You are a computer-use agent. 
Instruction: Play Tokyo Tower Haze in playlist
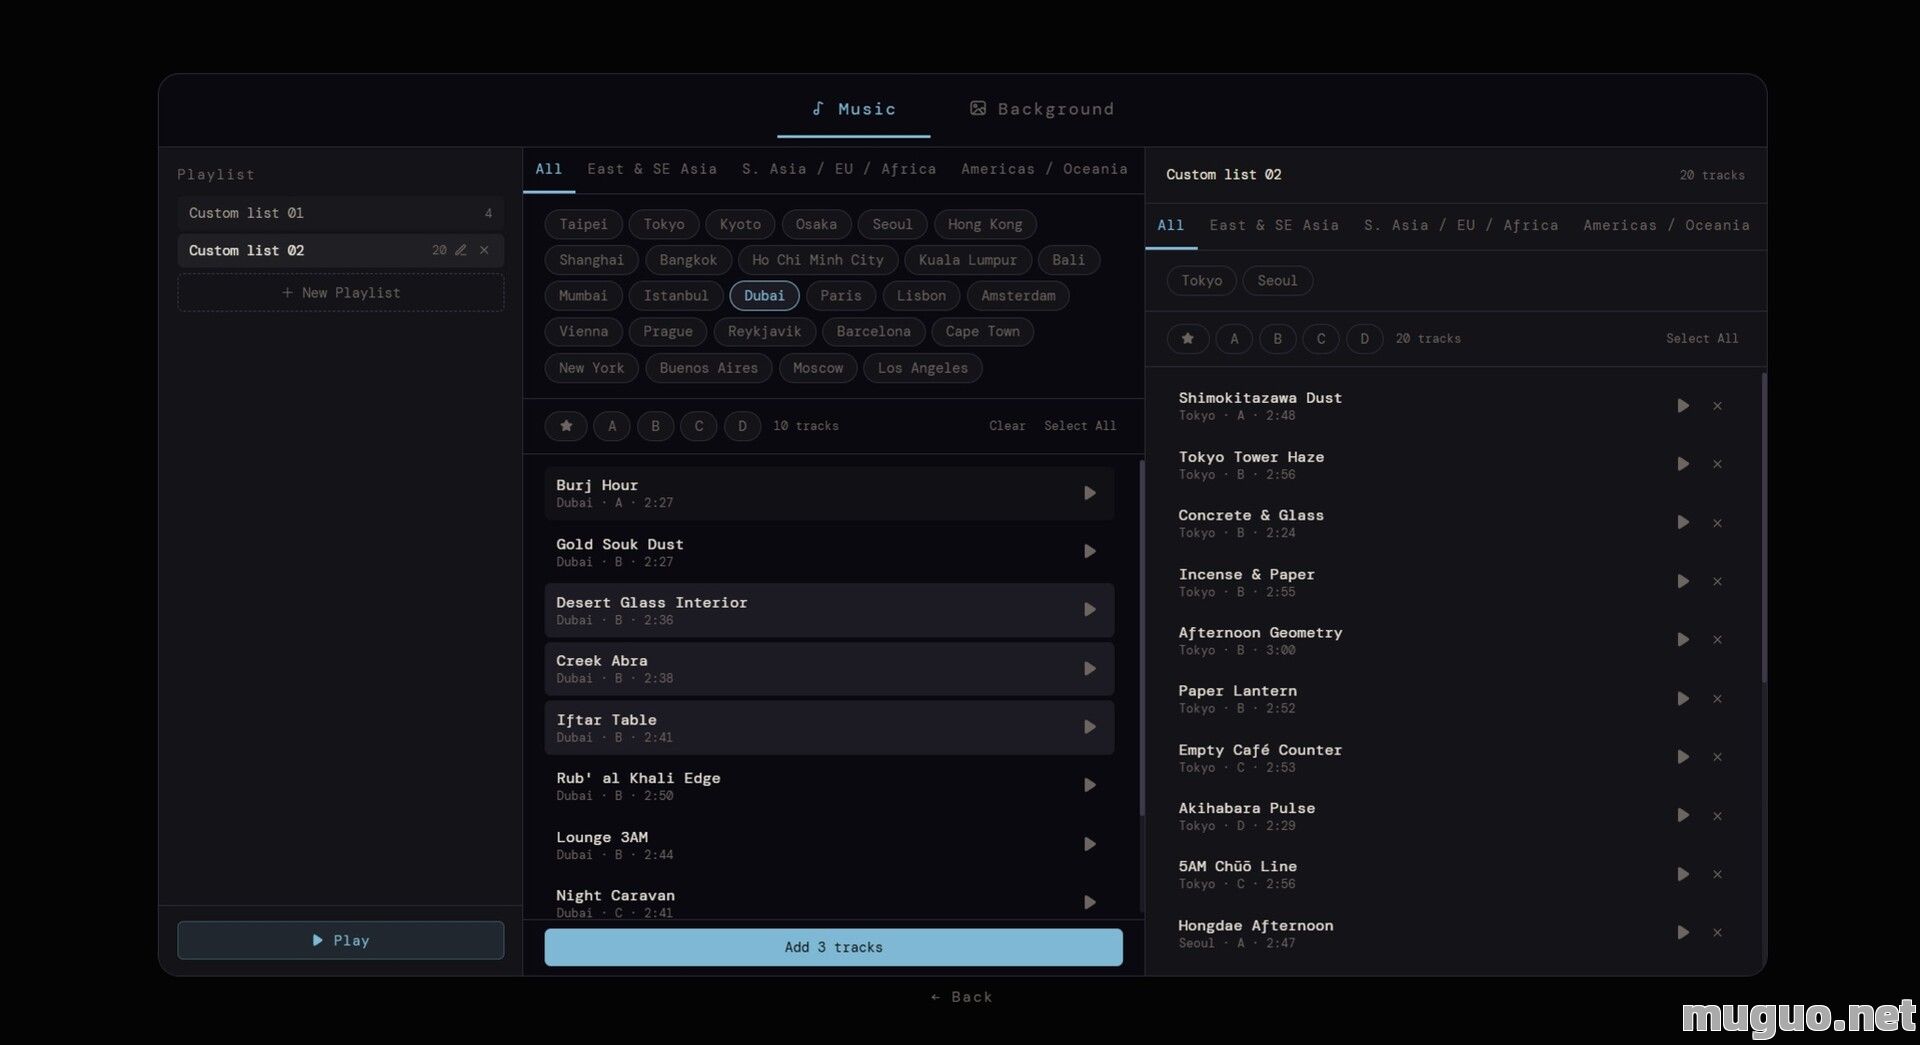(1683, 464)
